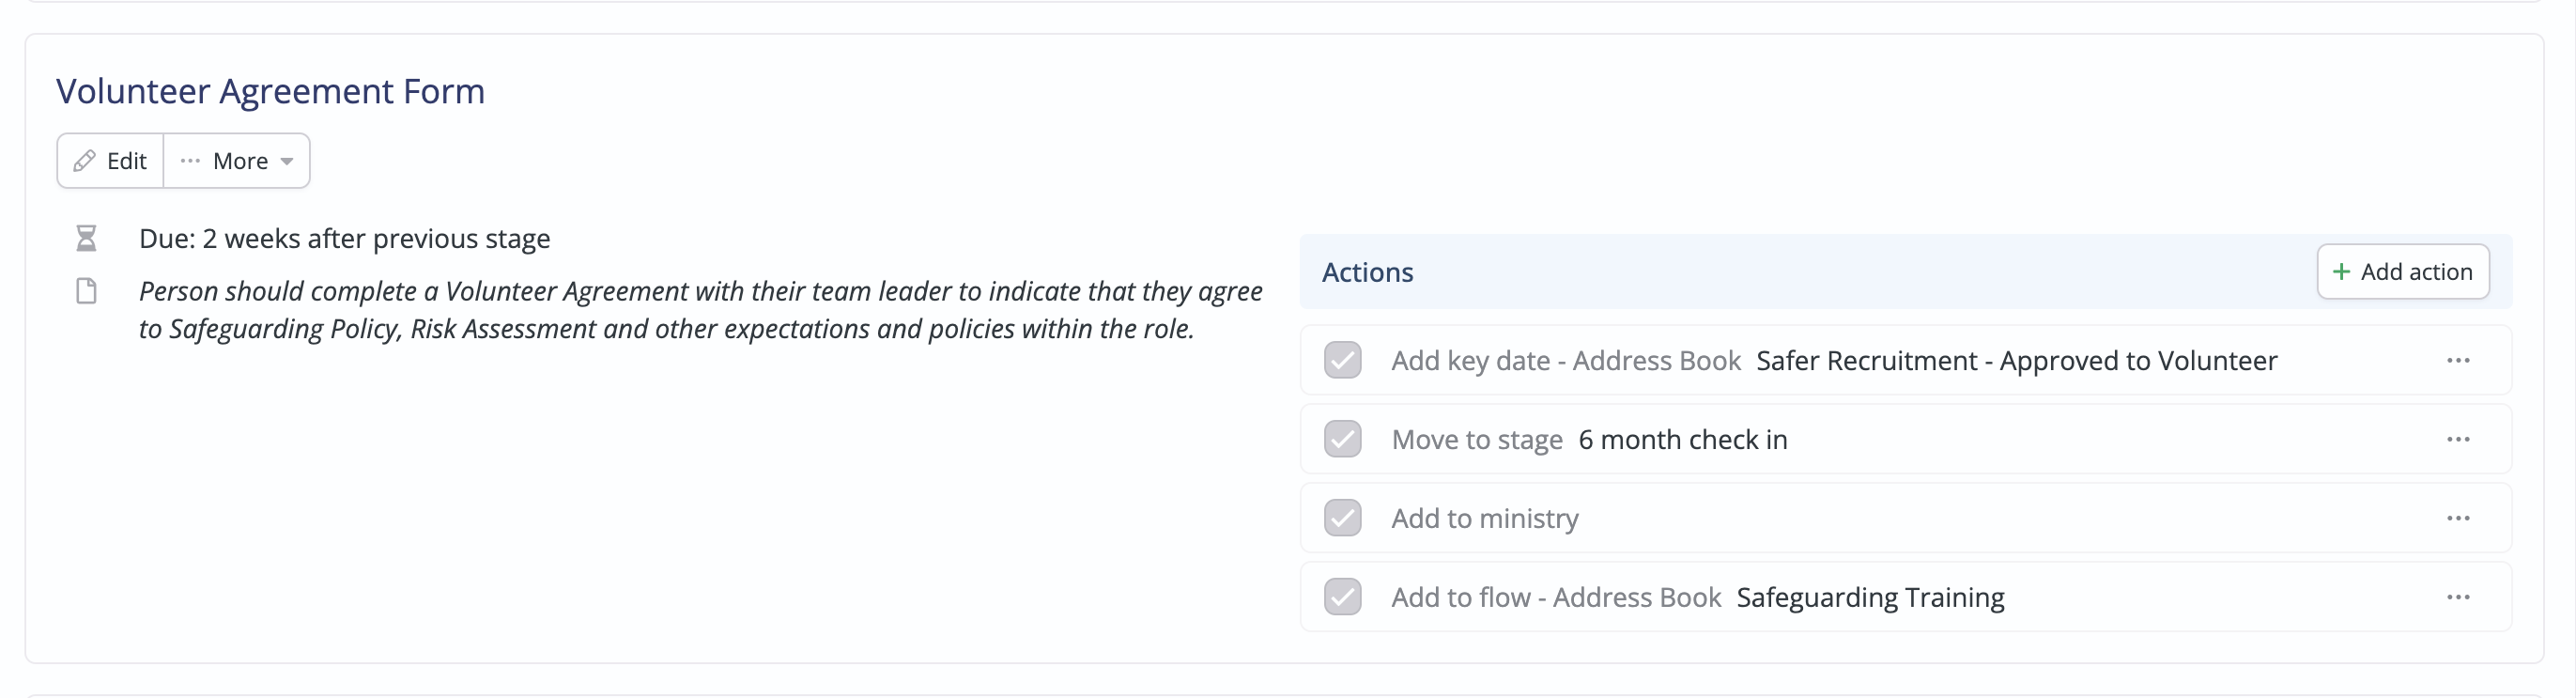Viewport: 2576px width, 698px height.
Task: Click the hourglass due date icon
Action: pyautogui.click(x=86, y=239)
